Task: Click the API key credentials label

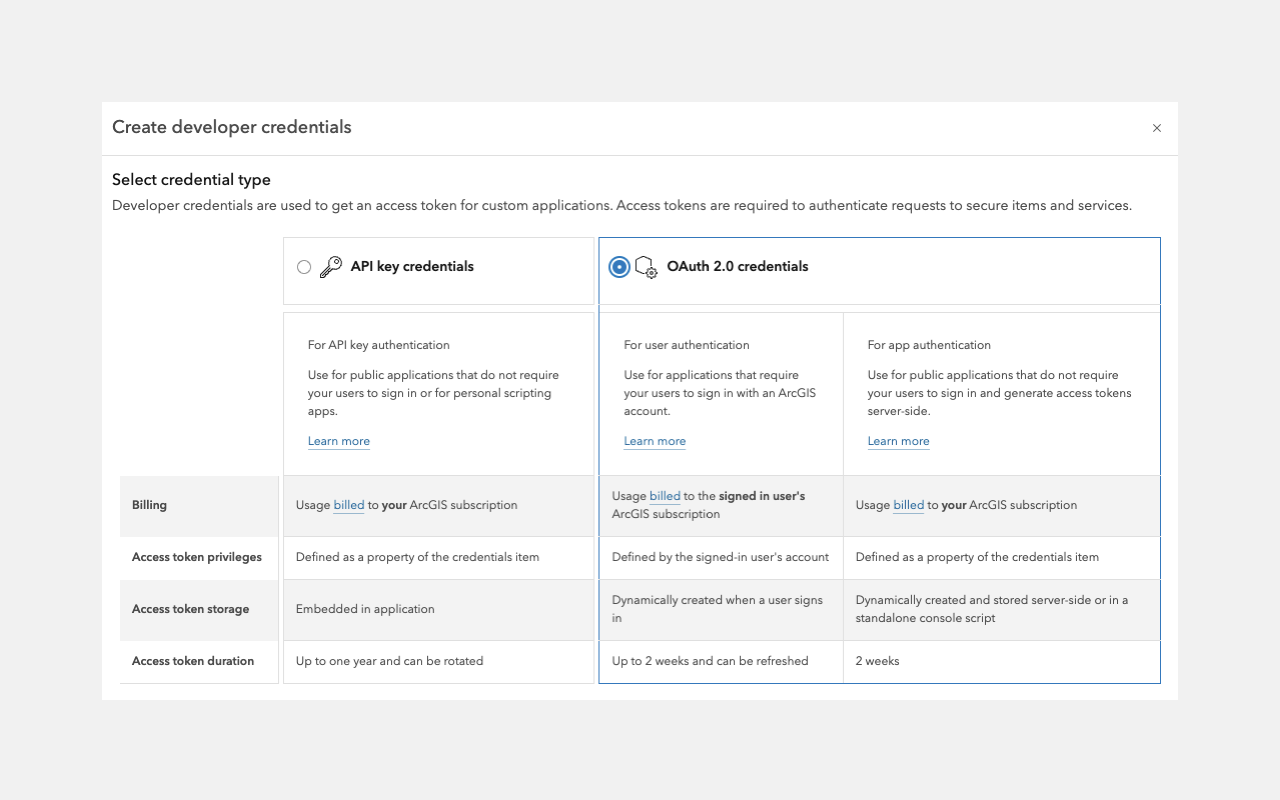Action: pos(412,267)
